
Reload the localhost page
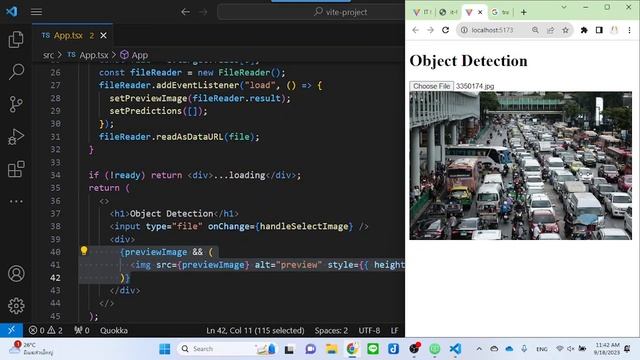click(445, 30)
